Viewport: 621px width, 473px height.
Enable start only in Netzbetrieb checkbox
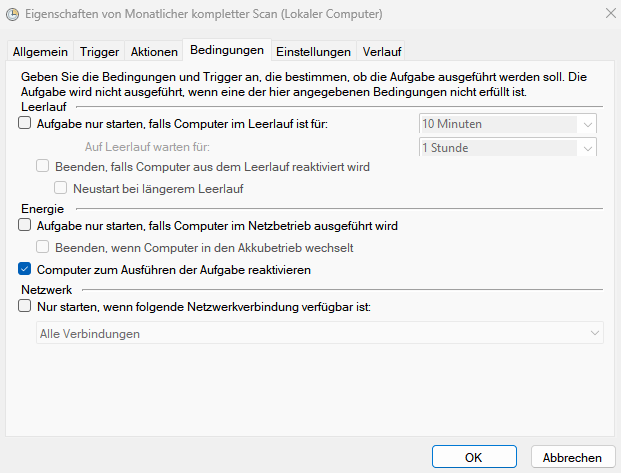pyautogui.click(x=25, y=225)
